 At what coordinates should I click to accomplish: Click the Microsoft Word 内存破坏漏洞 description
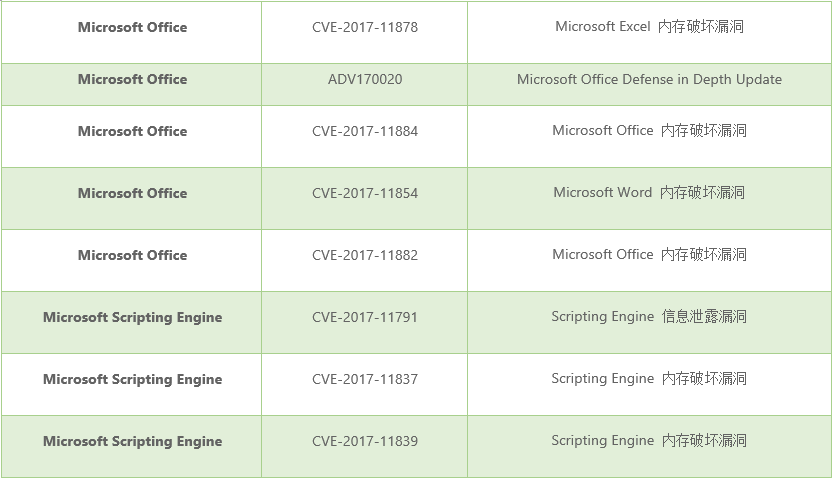(649, 193)
